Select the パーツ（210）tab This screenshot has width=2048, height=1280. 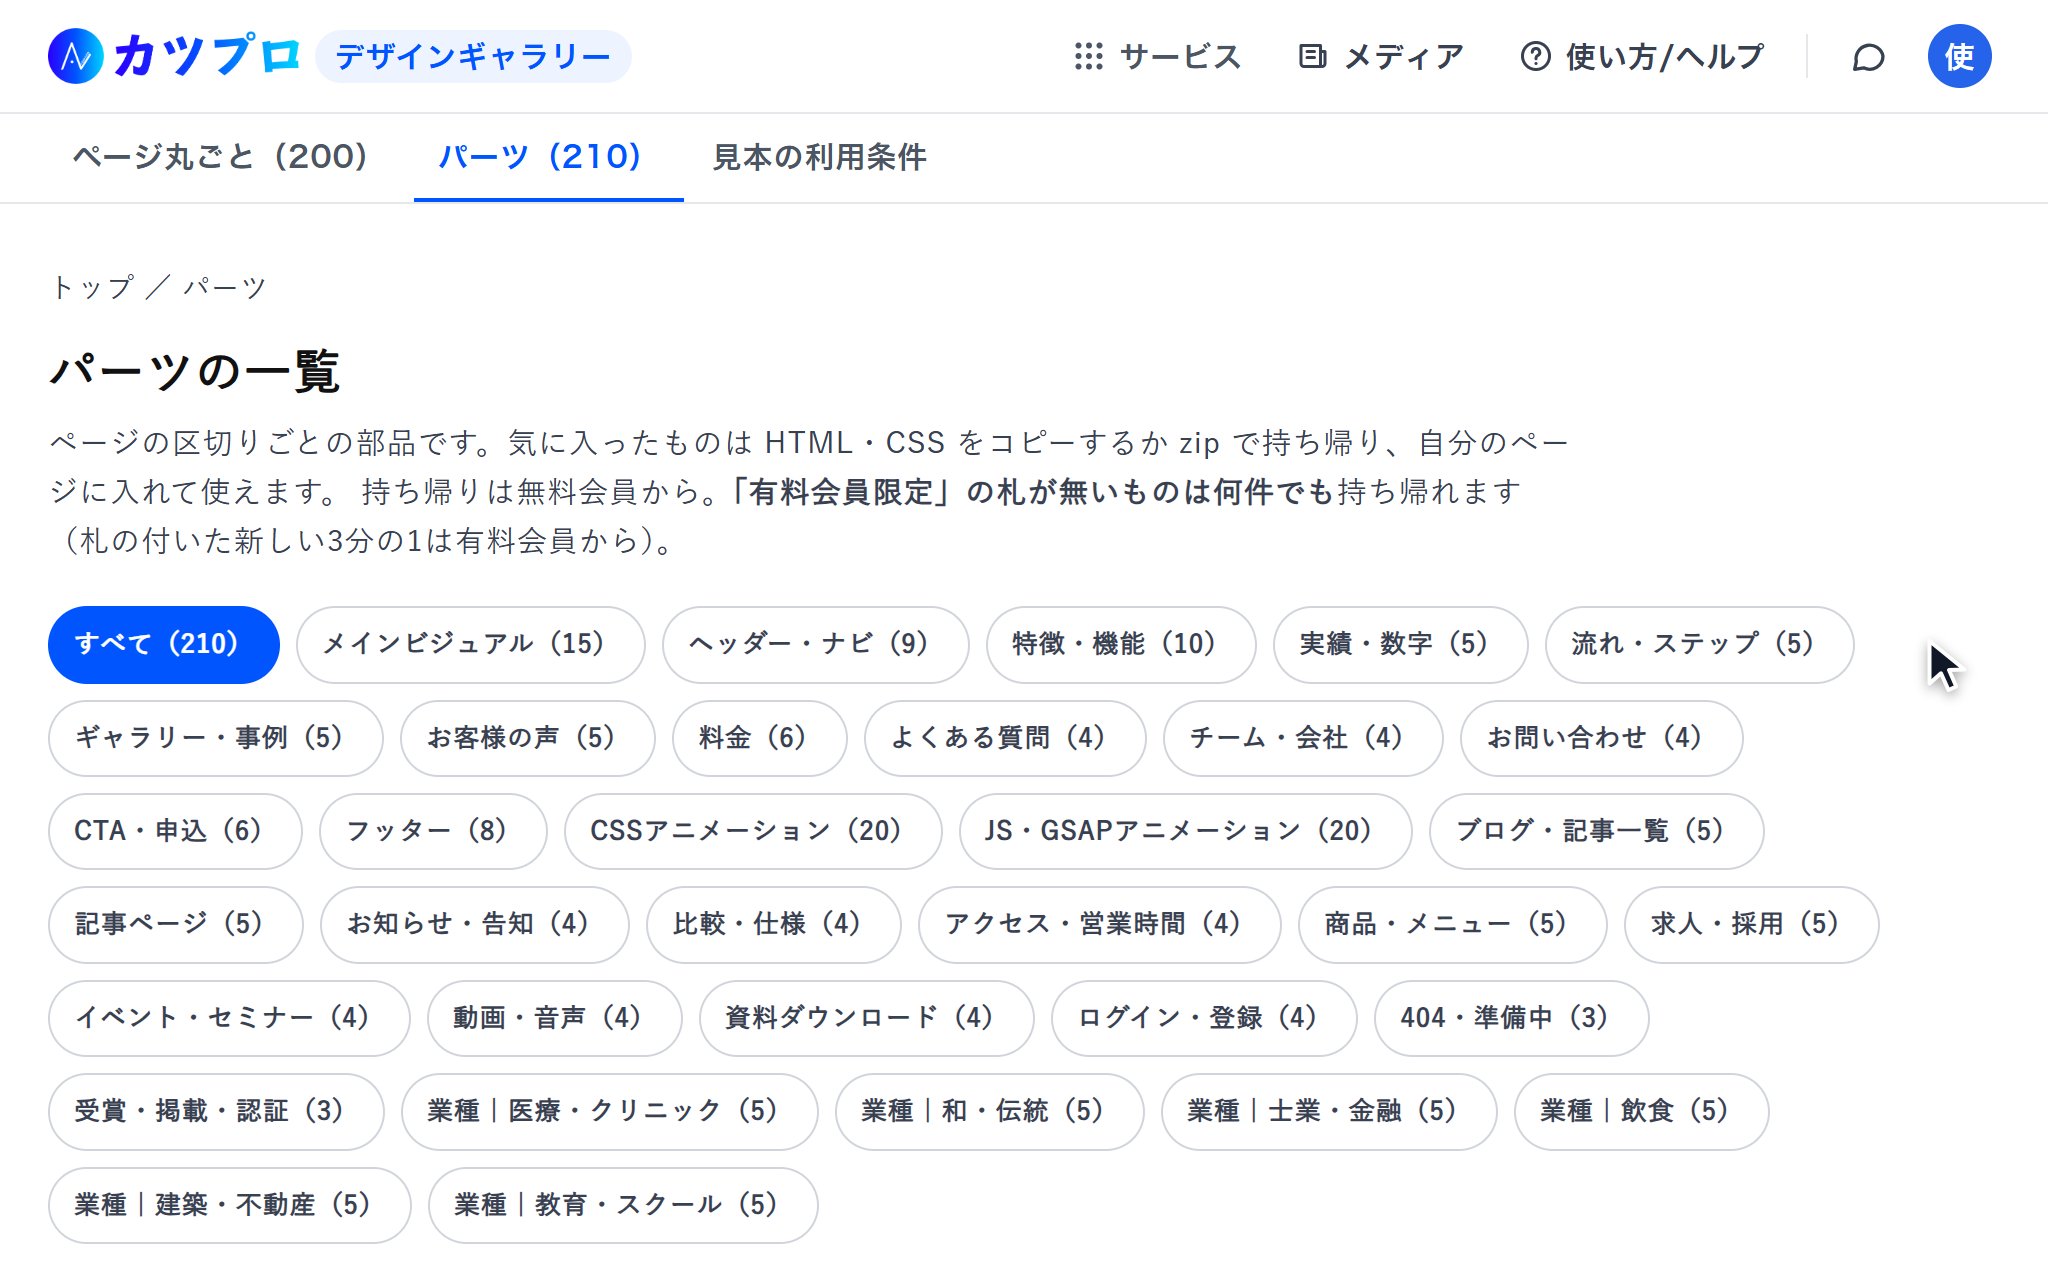click(548, 157)
